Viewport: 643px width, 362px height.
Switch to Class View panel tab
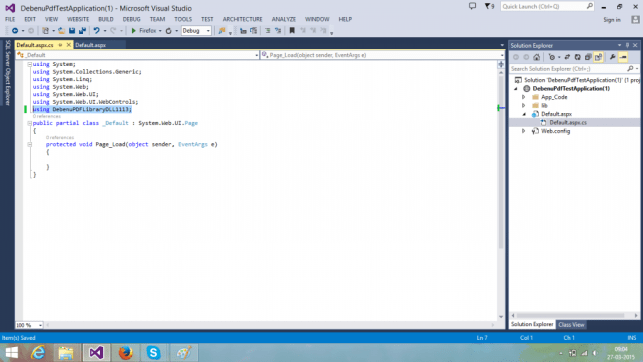(x=571, y=325)
